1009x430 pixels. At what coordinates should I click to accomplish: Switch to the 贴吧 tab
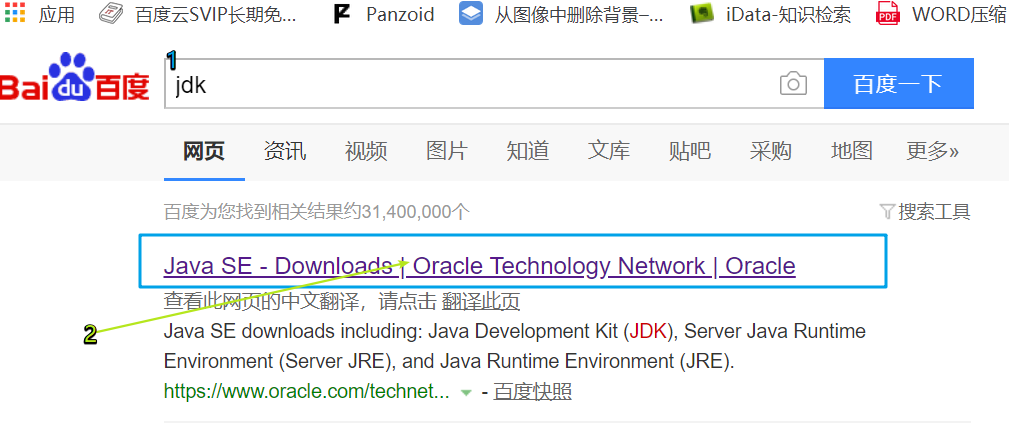coord(690,151)
